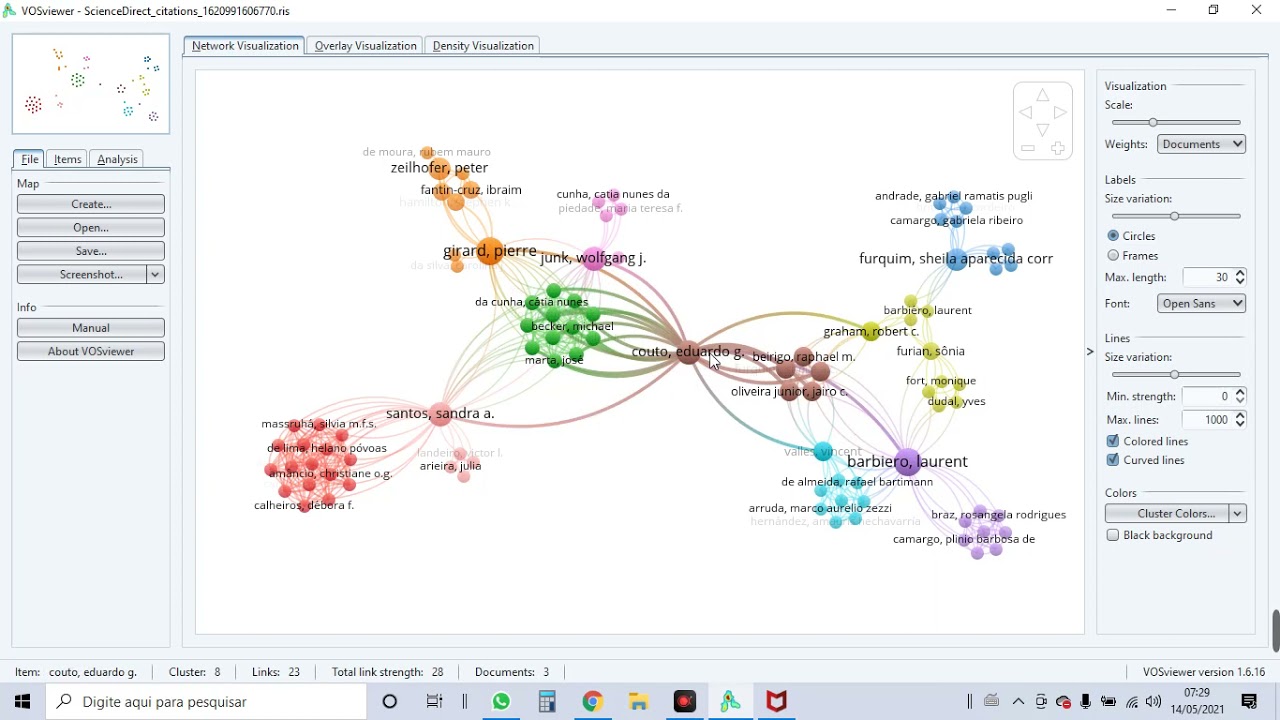The image size is (1280, 720).
Task: Click the Windows taskbar search box
Action: point(207,702)
